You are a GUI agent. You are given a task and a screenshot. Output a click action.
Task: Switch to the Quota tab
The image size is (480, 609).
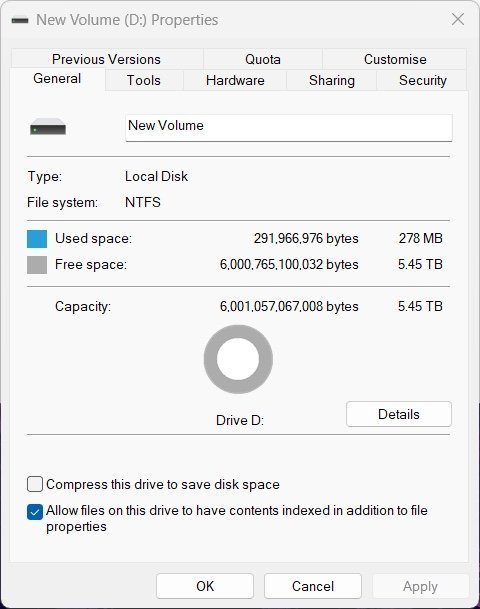tap(263, 59)
